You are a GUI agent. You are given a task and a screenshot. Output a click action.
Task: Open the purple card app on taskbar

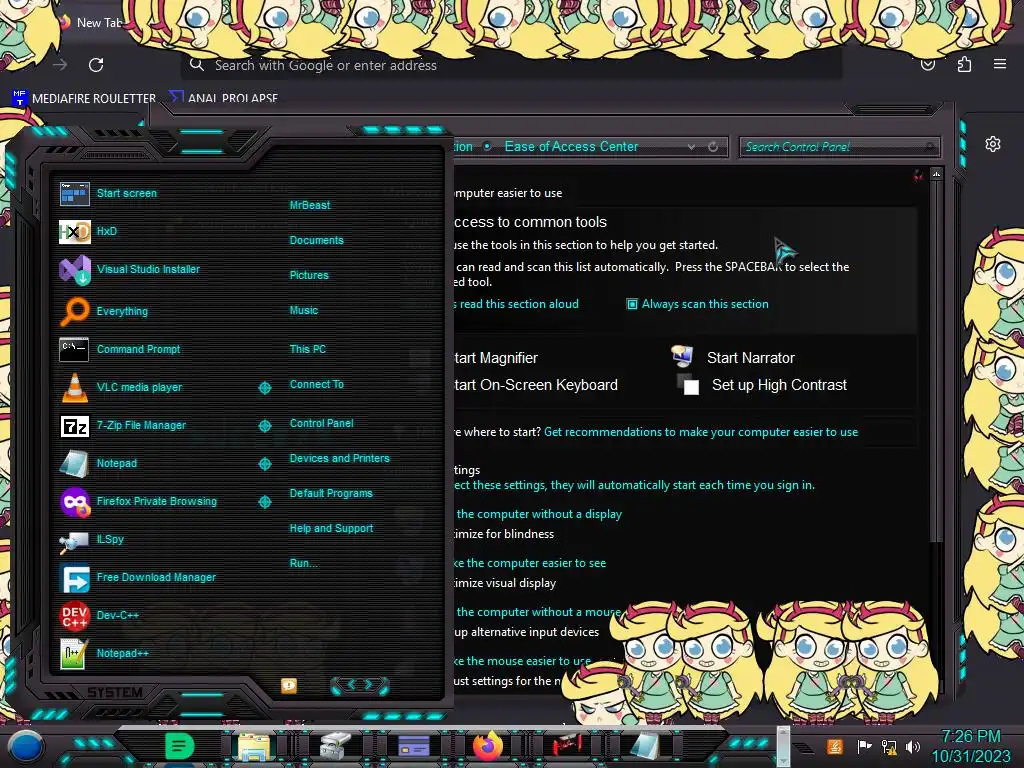413,746
